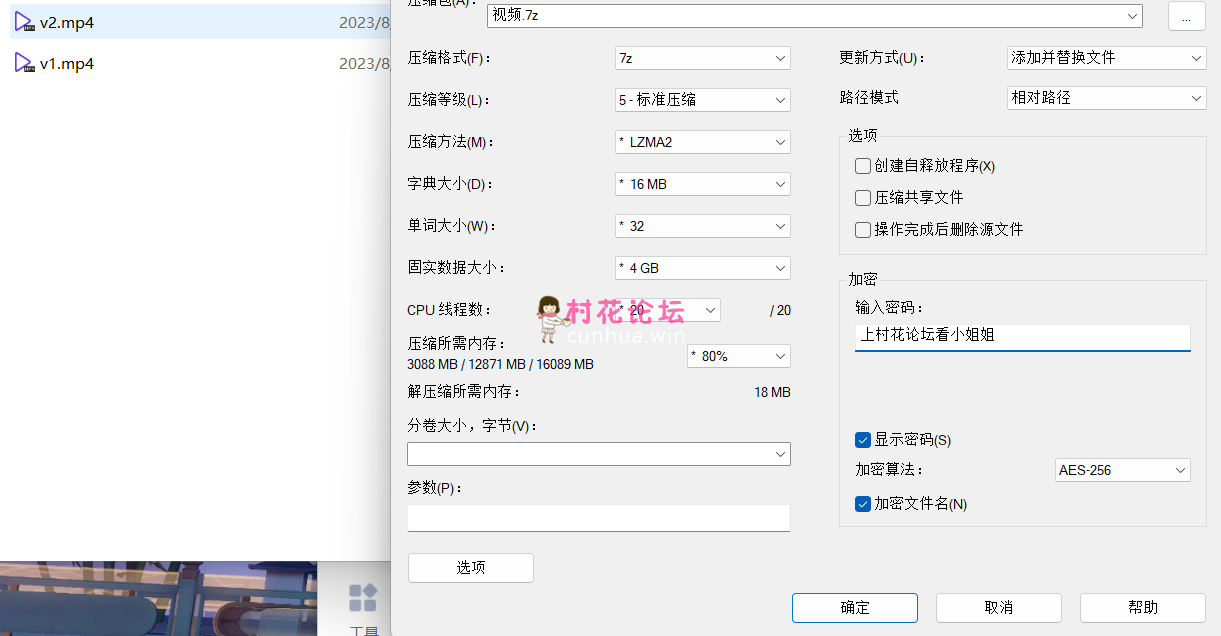Click the 确定 button
The height and width of the screenshot is (636, 1221).
point(855,607)
